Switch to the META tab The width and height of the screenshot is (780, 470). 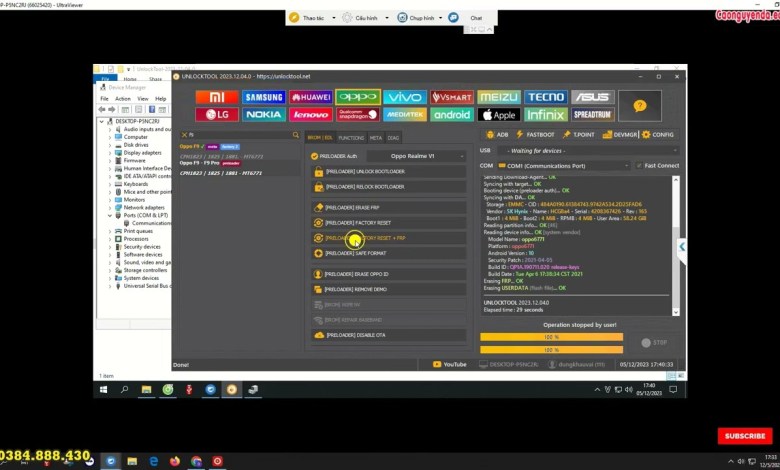pyautogui.click(x=376, y=137)
